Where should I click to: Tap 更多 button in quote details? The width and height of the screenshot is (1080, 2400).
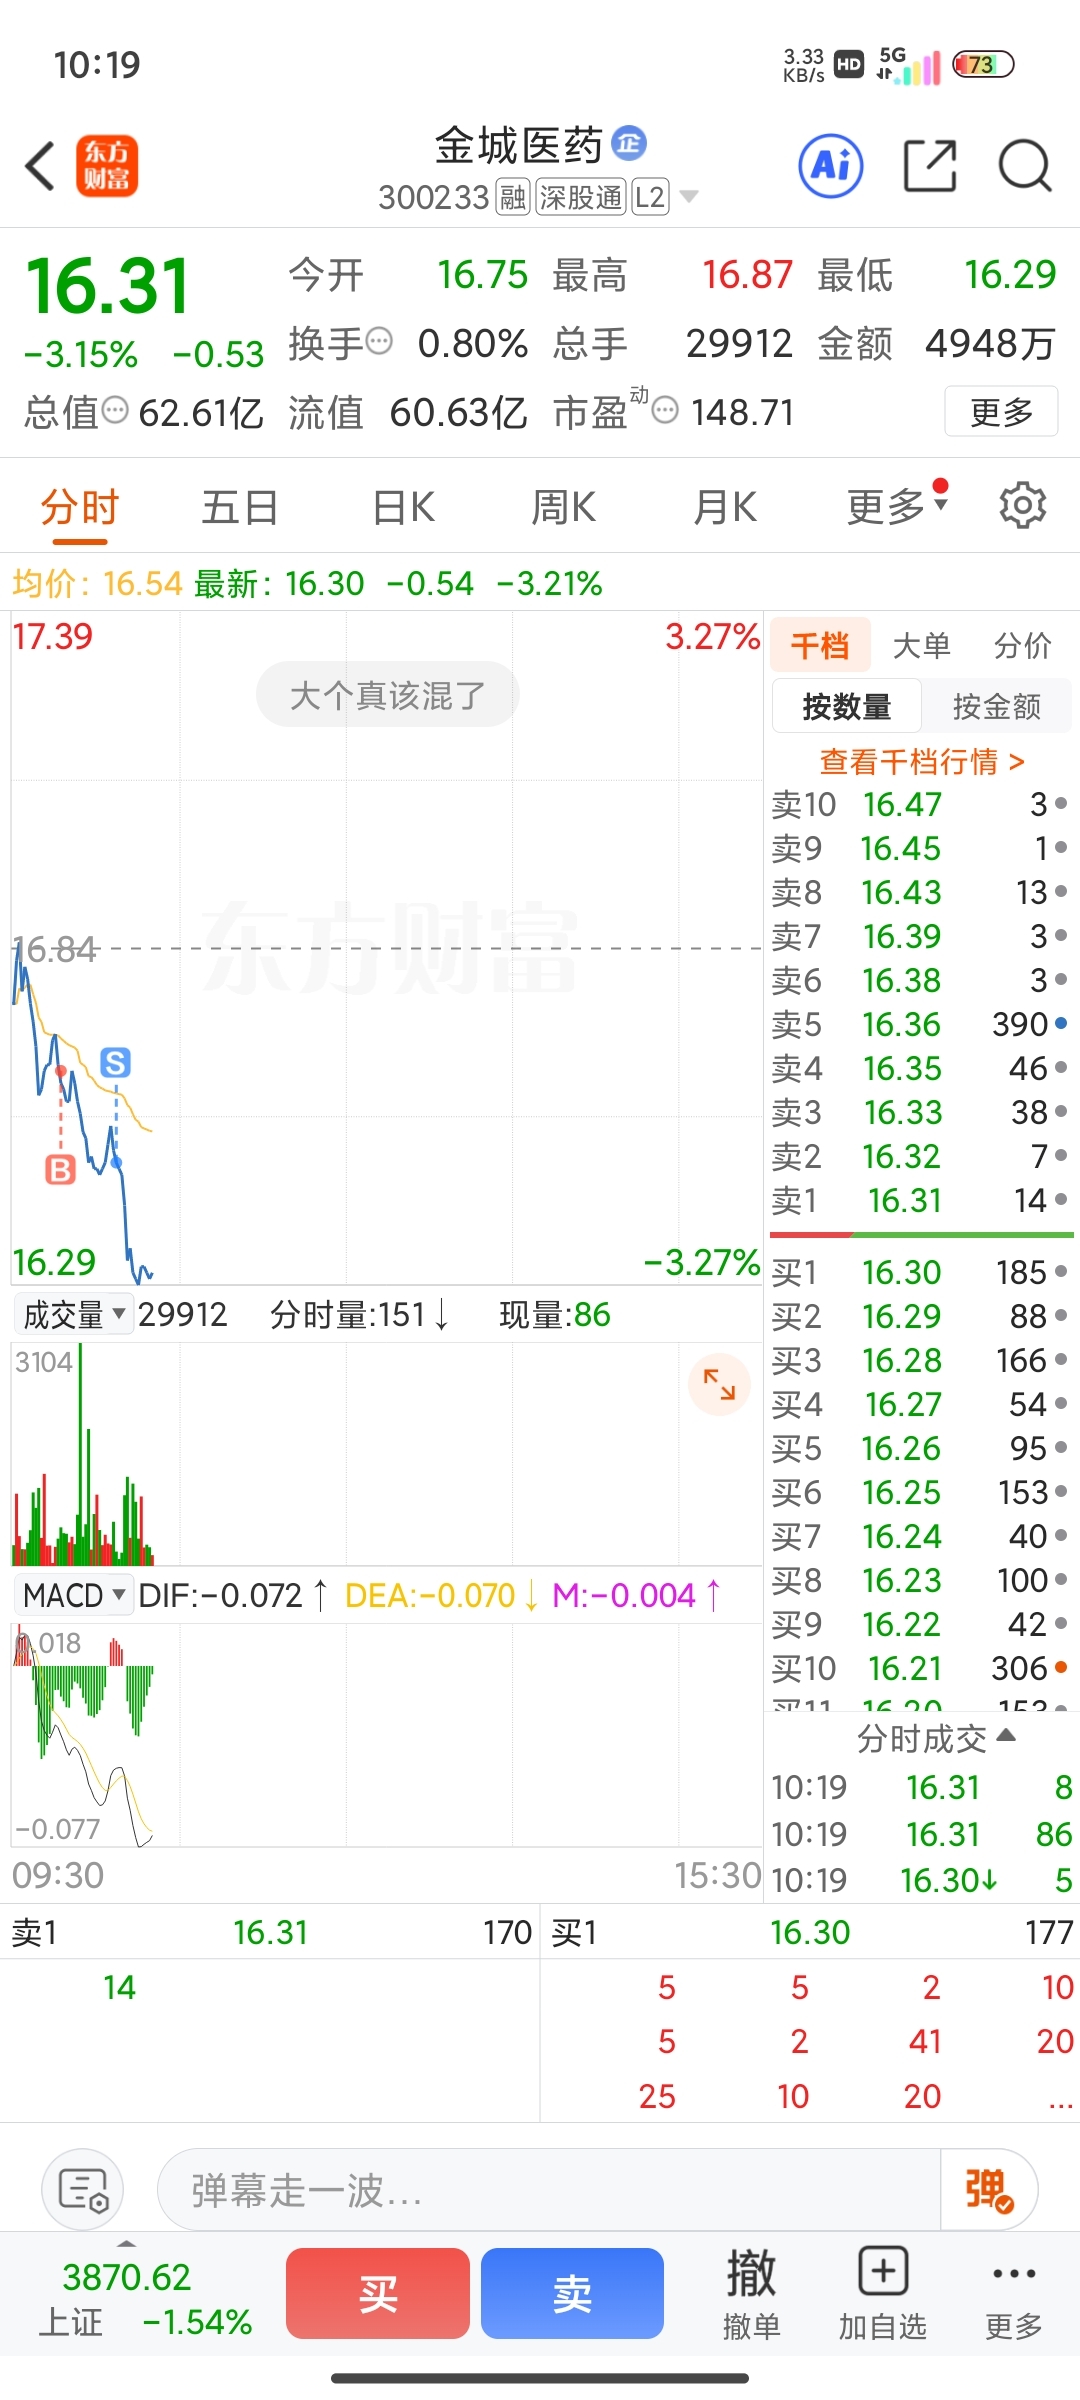1001,411
